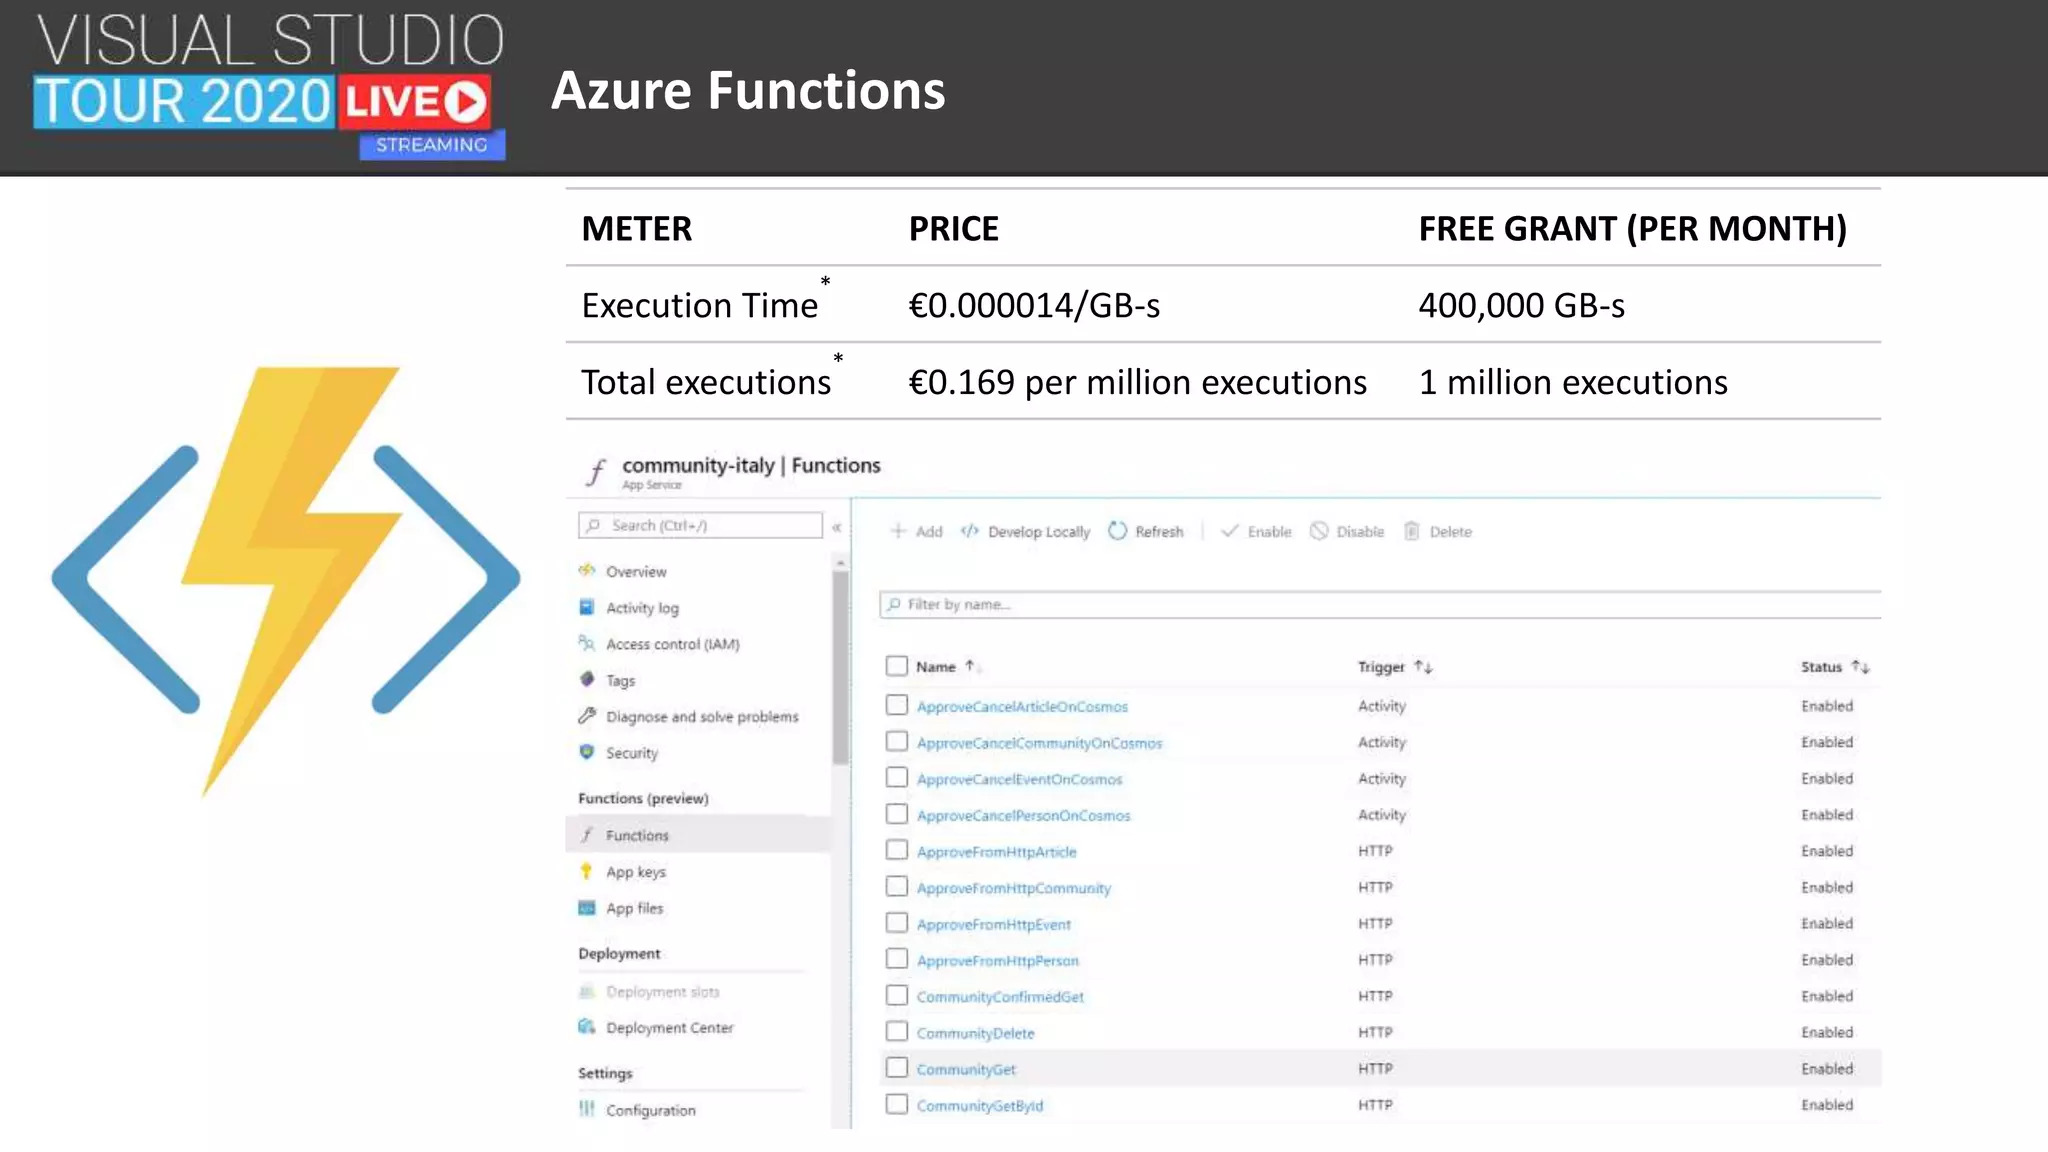Click the Security shield icon
Viewport: 2048px width, 1152px height.
click(x=587, y=752)
